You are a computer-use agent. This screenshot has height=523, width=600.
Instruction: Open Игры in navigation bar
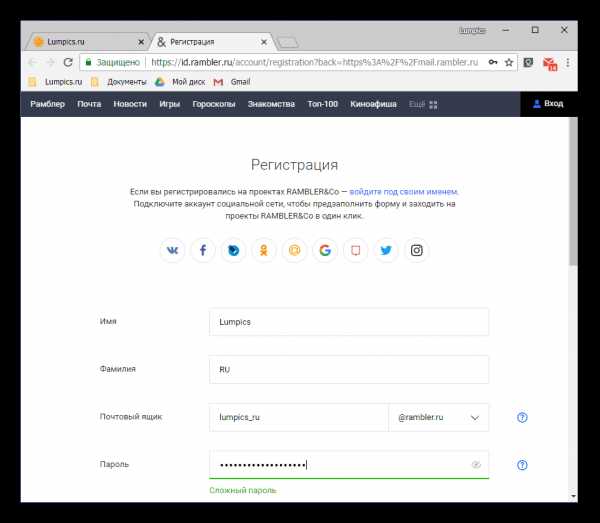(170, 104)
